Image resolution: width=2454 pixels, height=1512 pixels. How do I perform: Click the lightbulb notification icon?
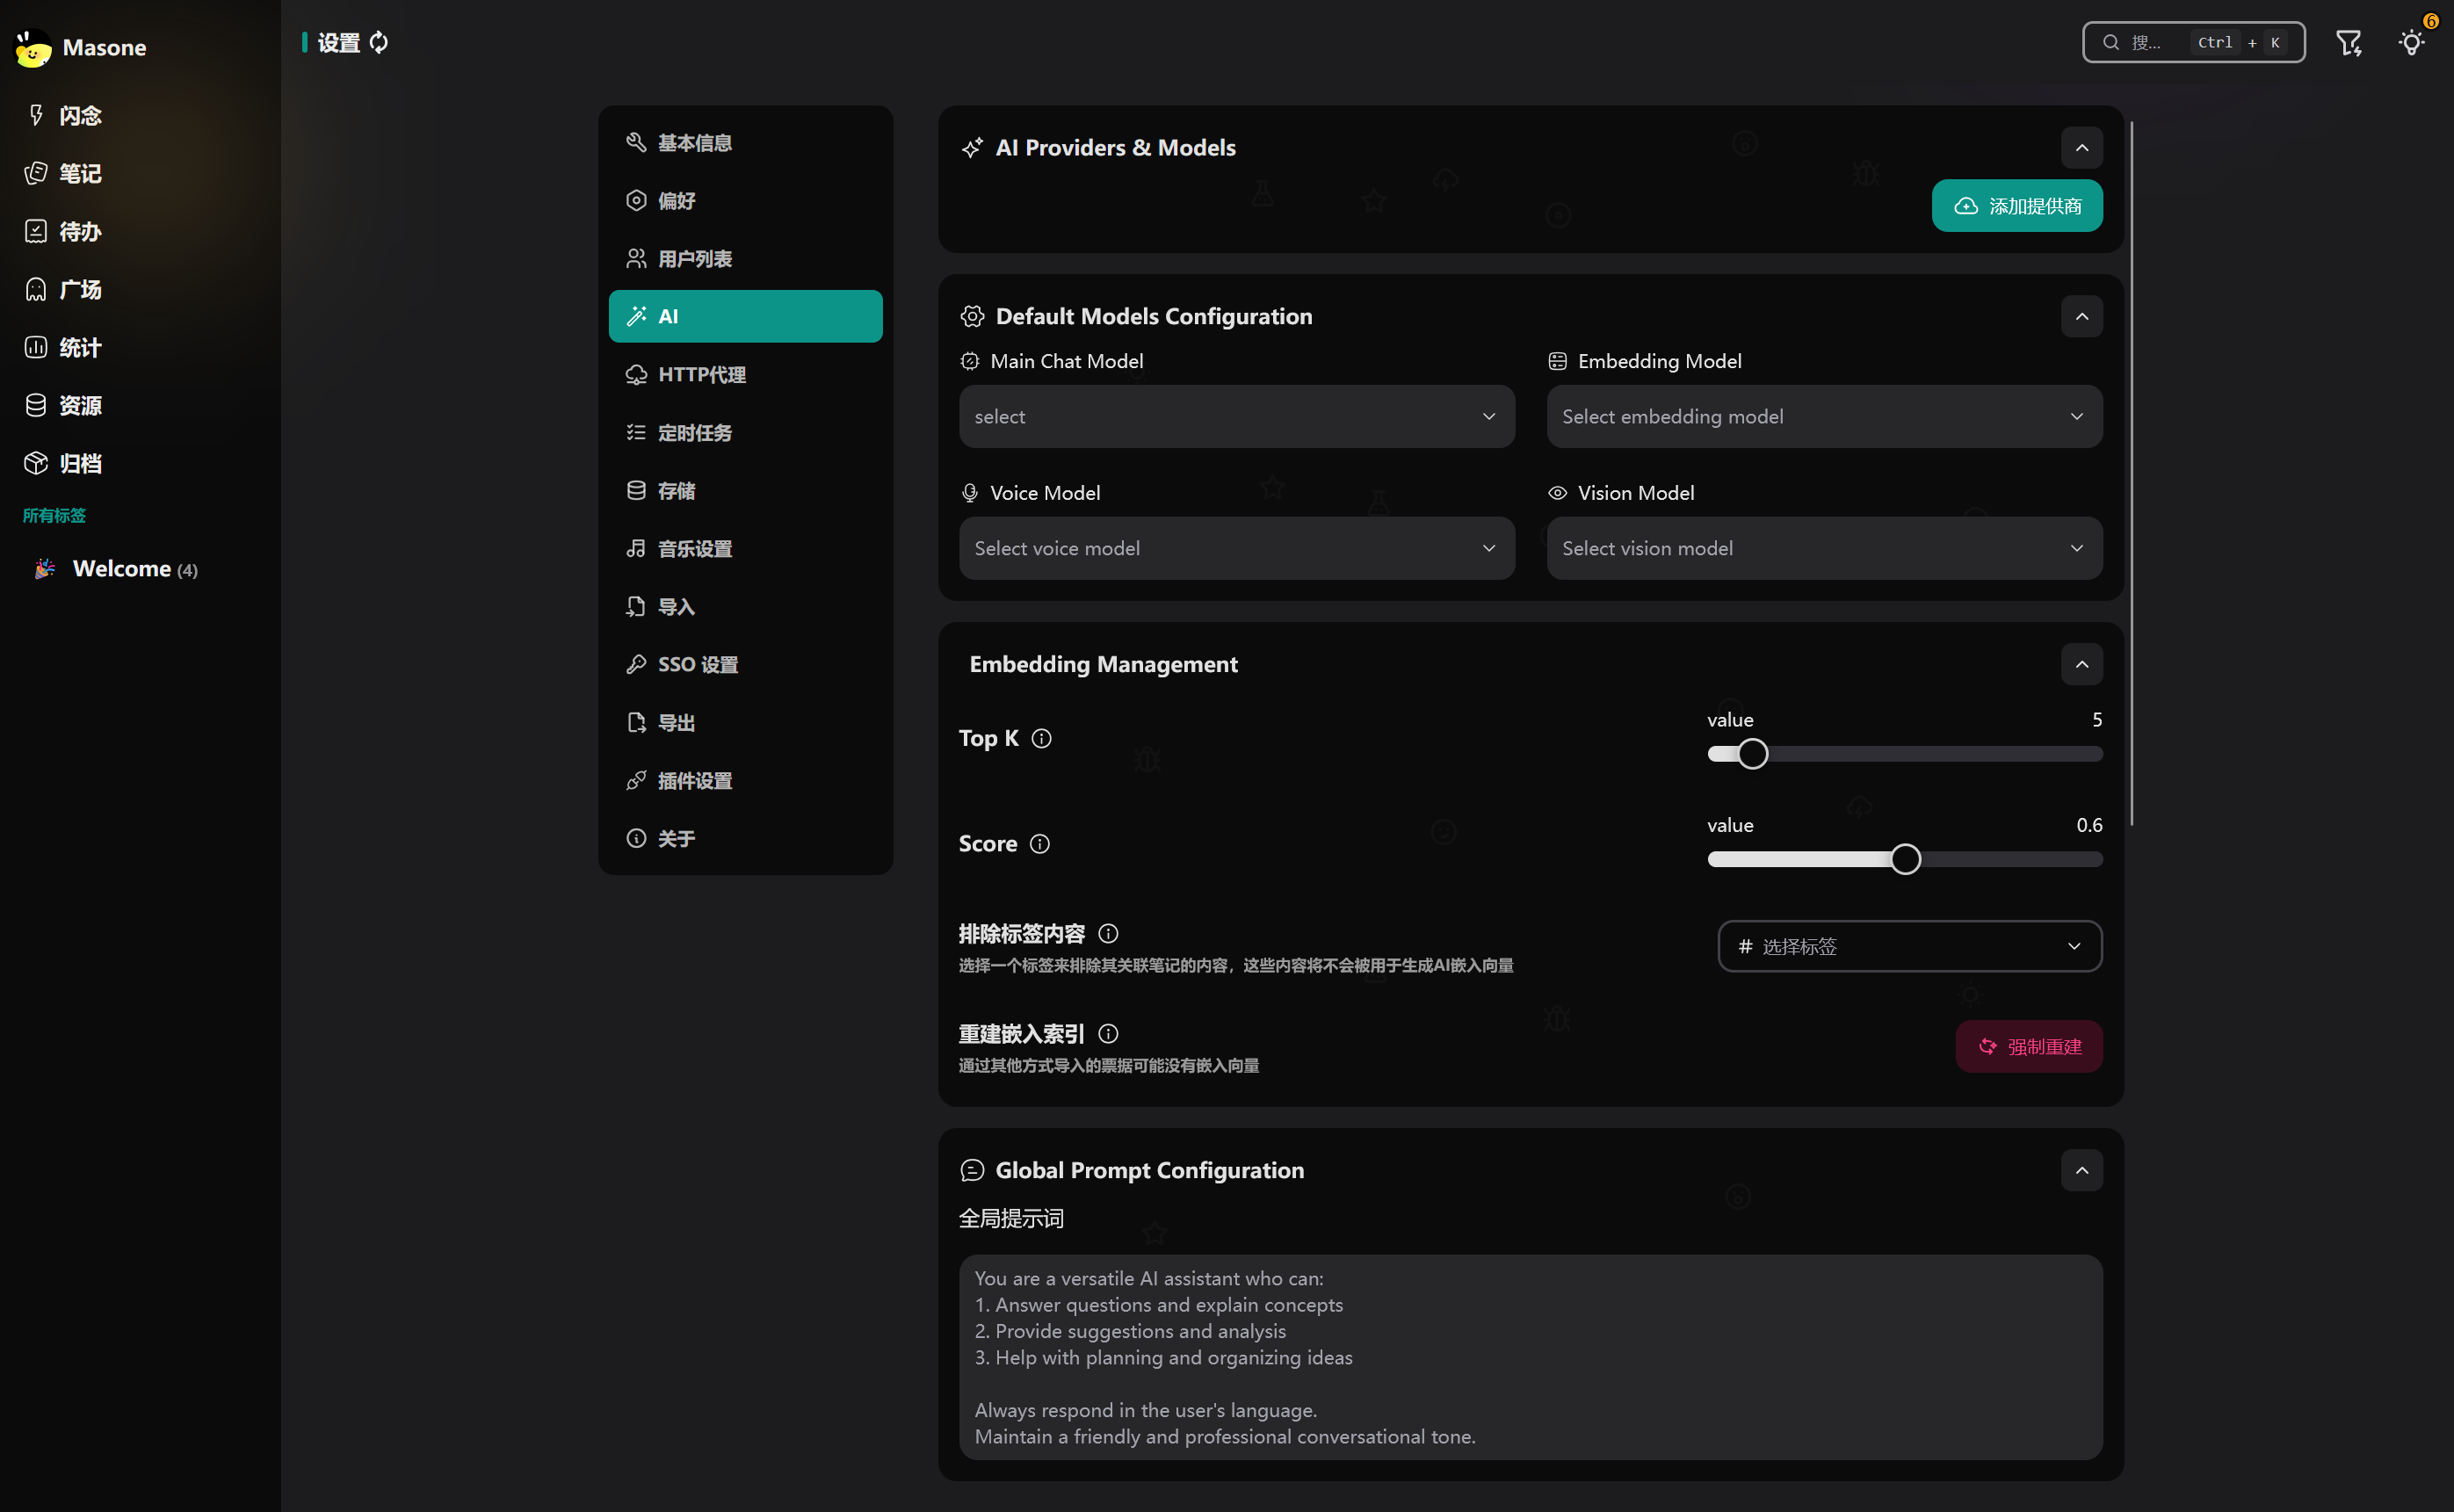point(2411,42)
